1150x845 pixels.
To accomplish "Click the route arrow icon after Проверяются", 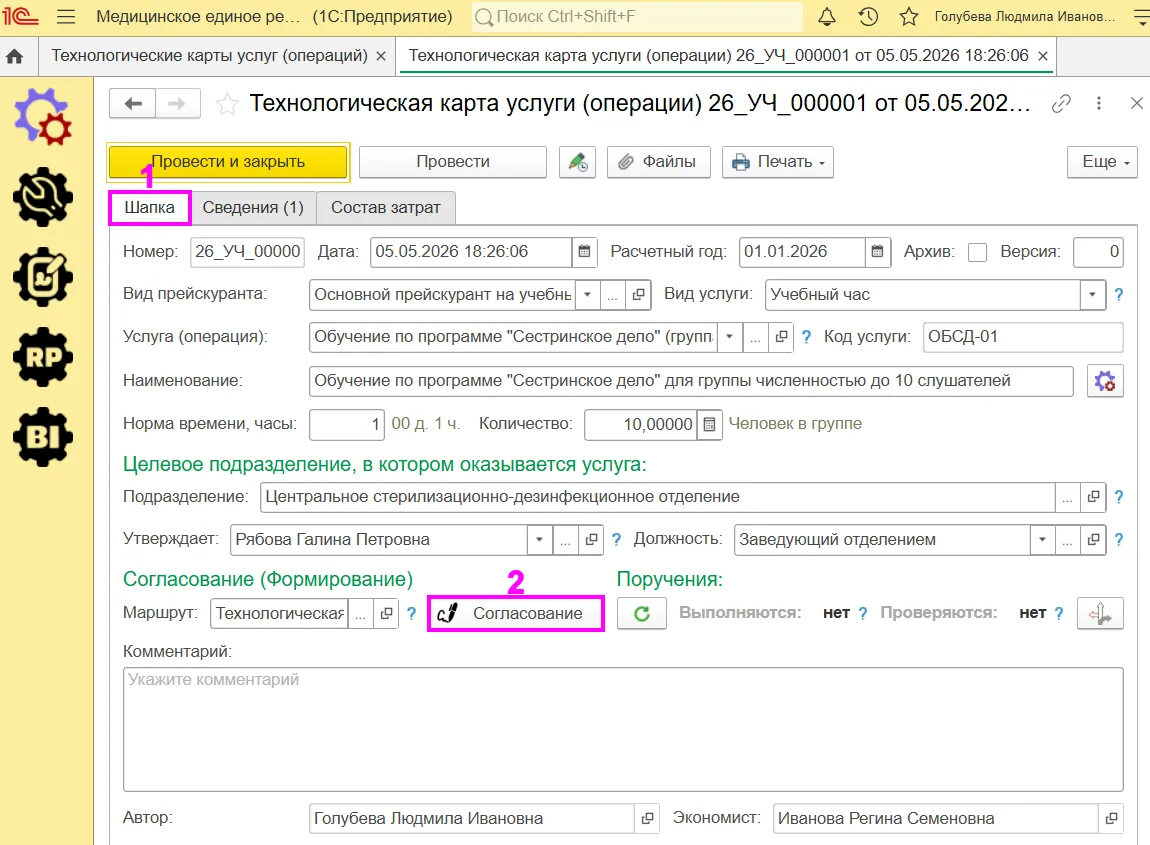I will coord(1099,613).
